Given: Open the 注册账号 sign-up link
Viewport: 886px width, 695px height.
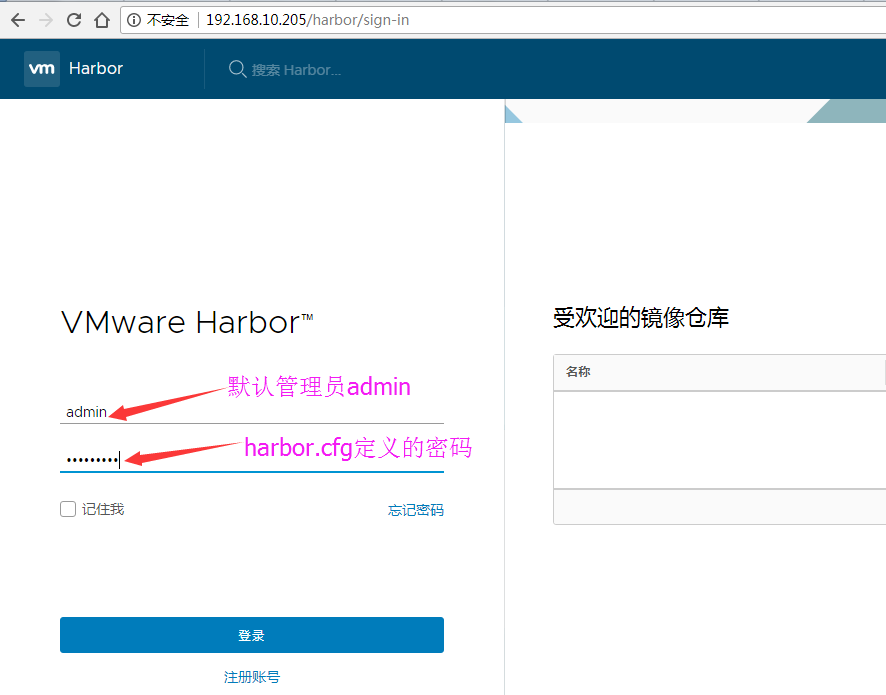Looking at the screenshot, I should [251, 677].
